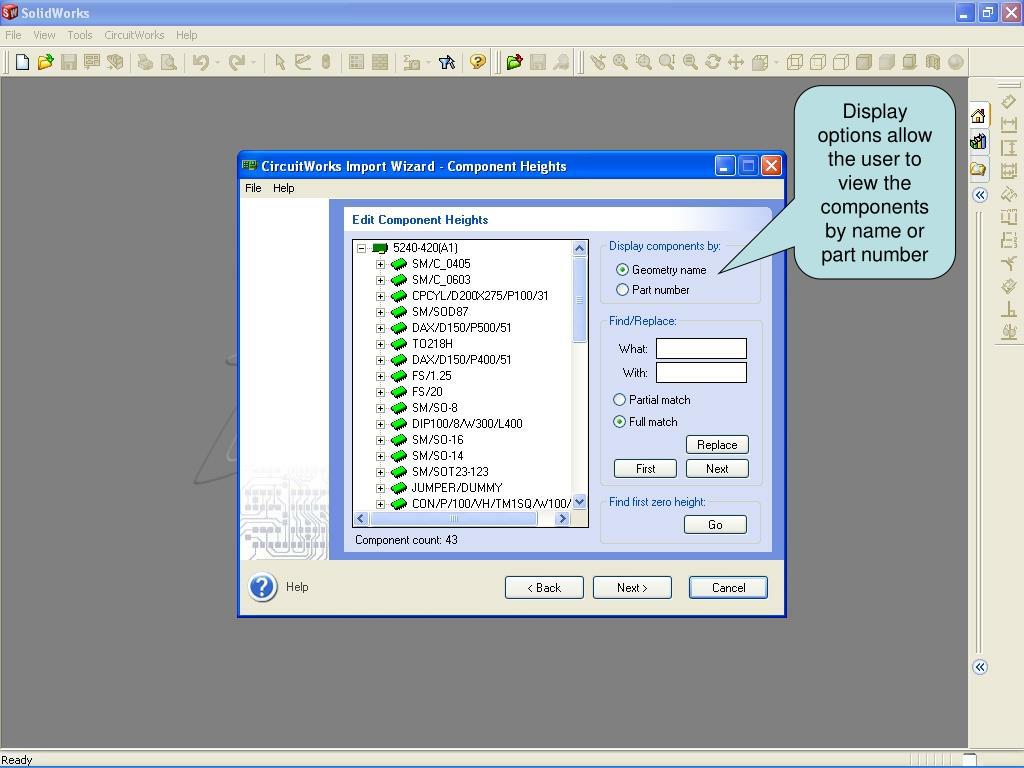
Task: Select SM/SOT23-123 in the tree
Action: click(x=450, y=472)
